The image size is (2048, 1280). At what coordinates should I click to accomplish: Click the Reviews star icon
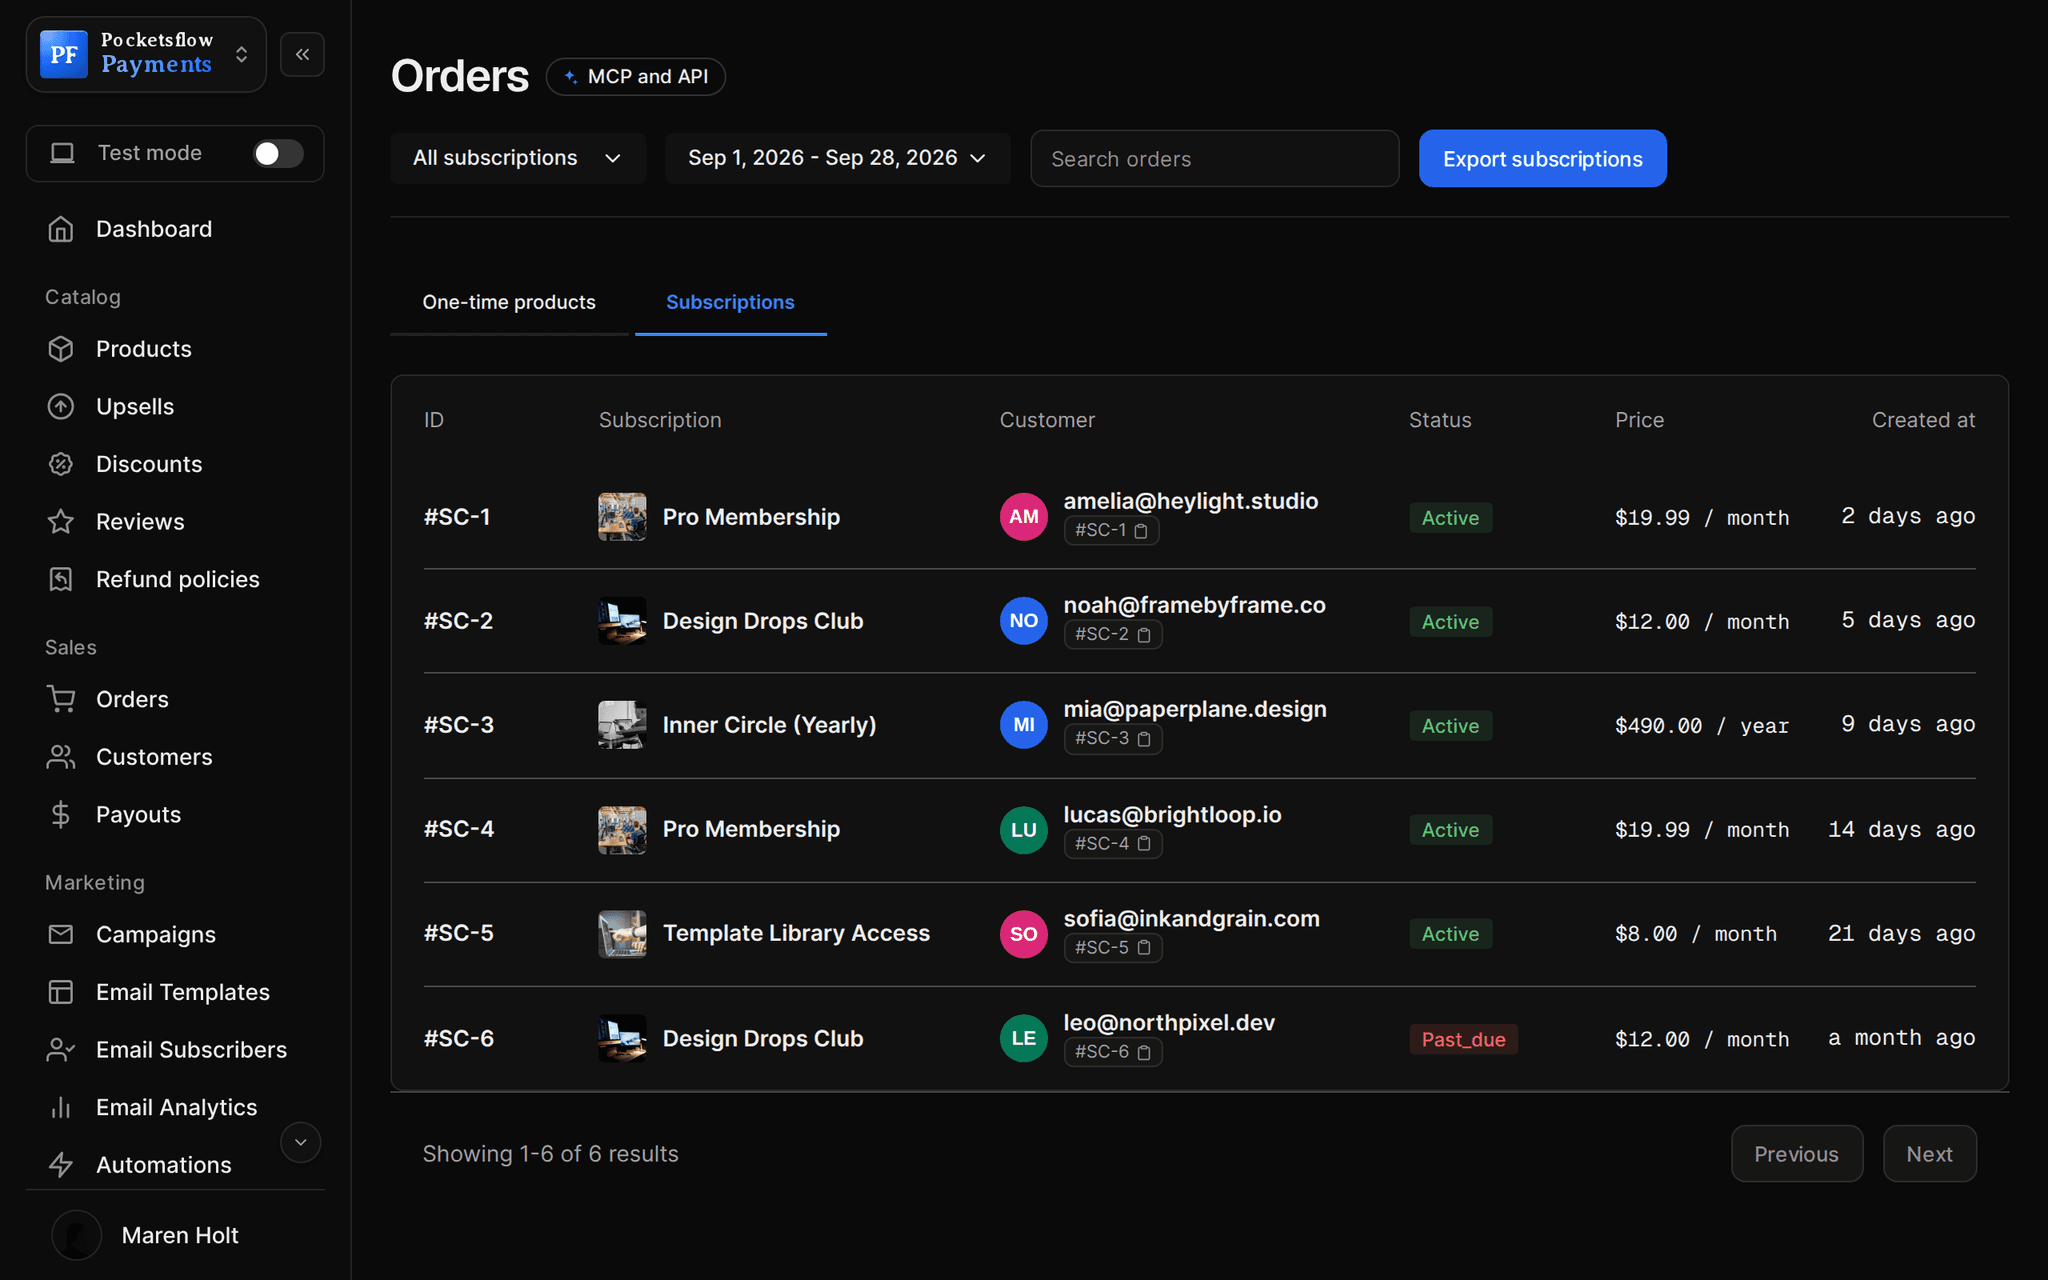click(x=61, y=522)
